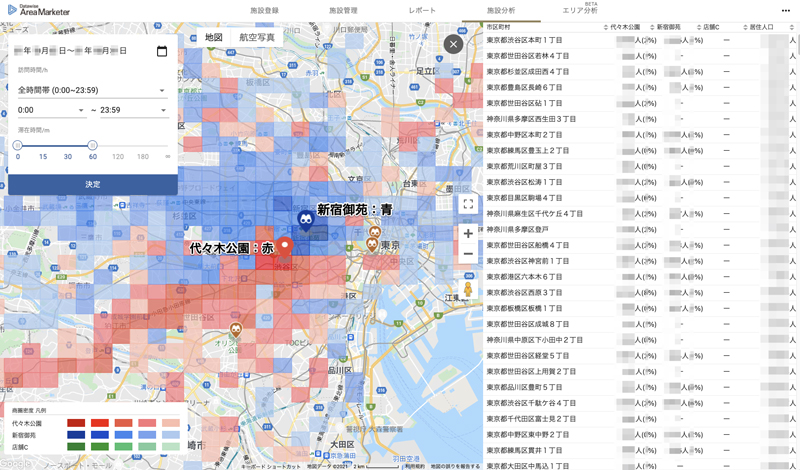The height and width of the screenshot is (470, 800).
Task: Open the calendar date picker icon
Action: point(162,51)
